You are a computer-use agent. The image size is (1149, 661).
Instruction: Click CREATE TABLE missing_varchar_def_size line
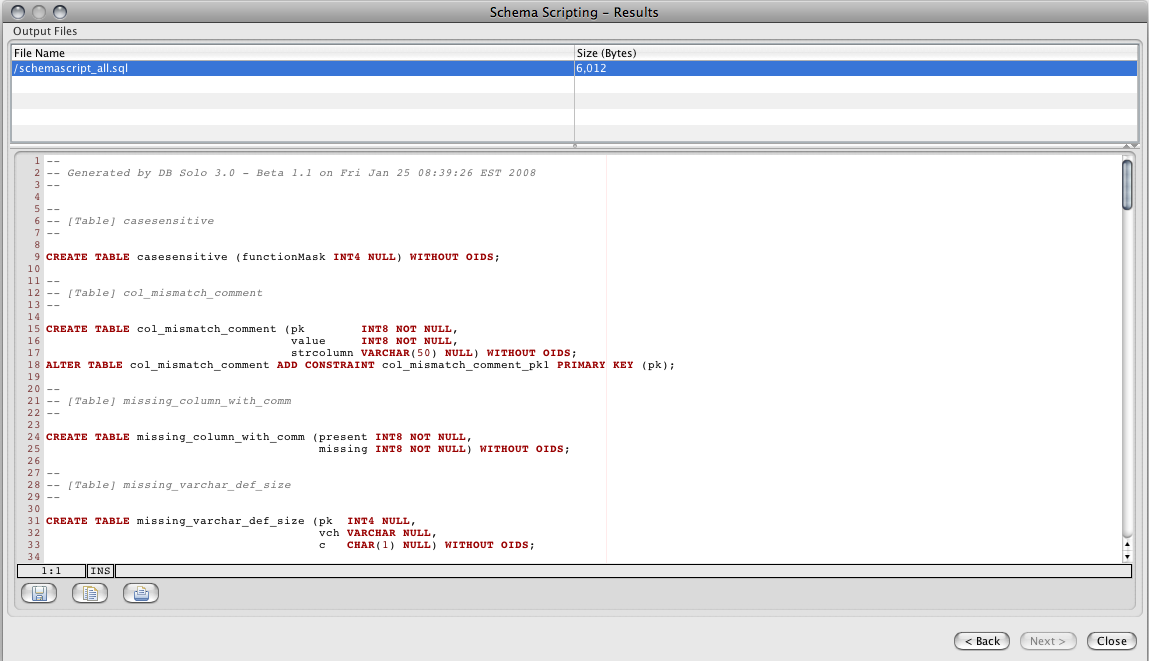[231, 521]
